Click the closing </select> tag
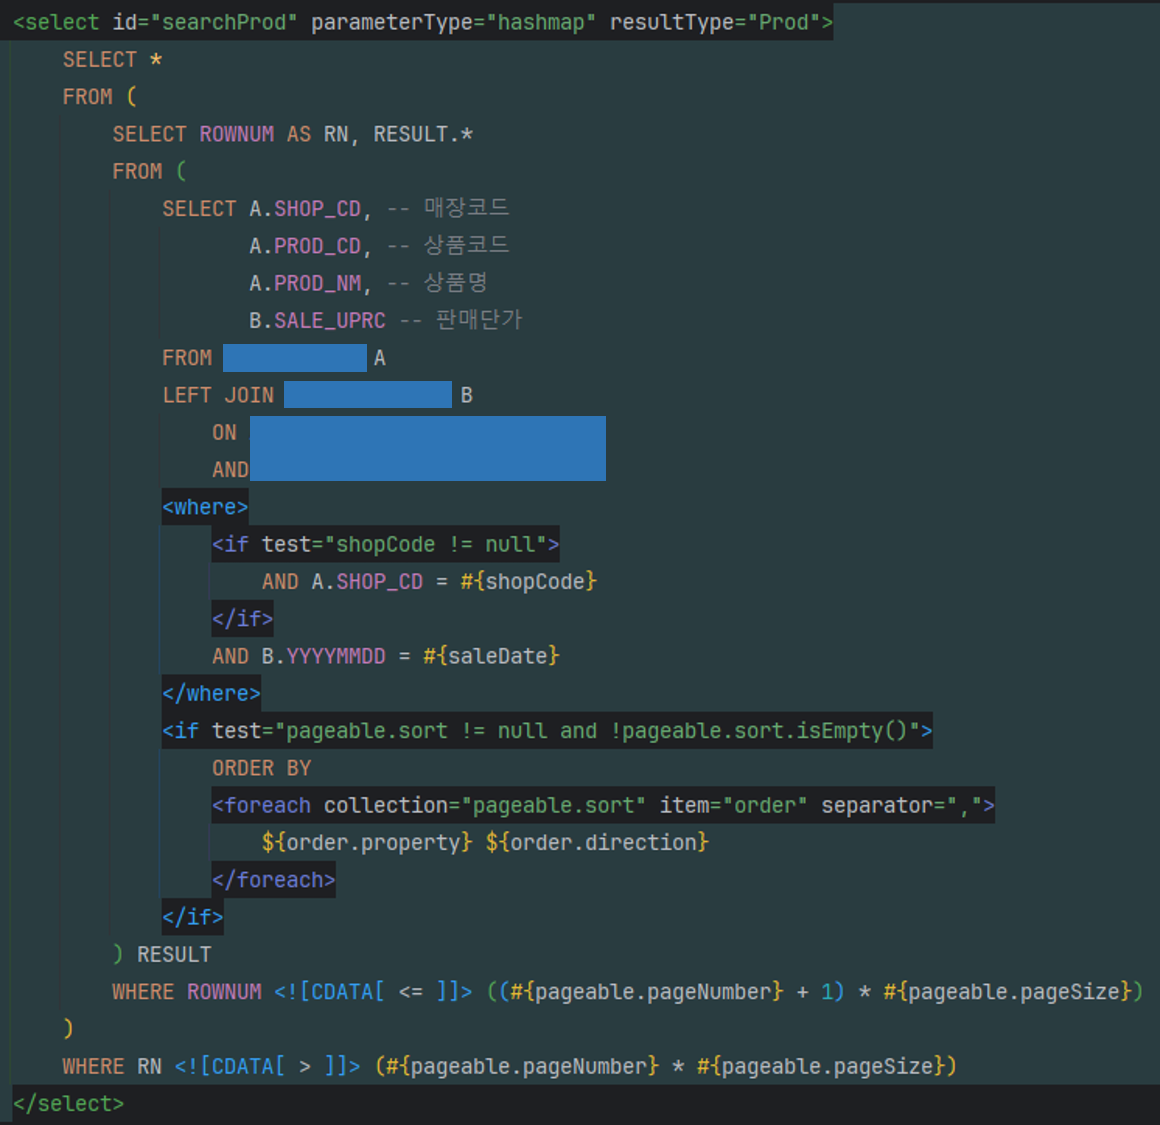 pyautogui.click(x=69, y=1104)
